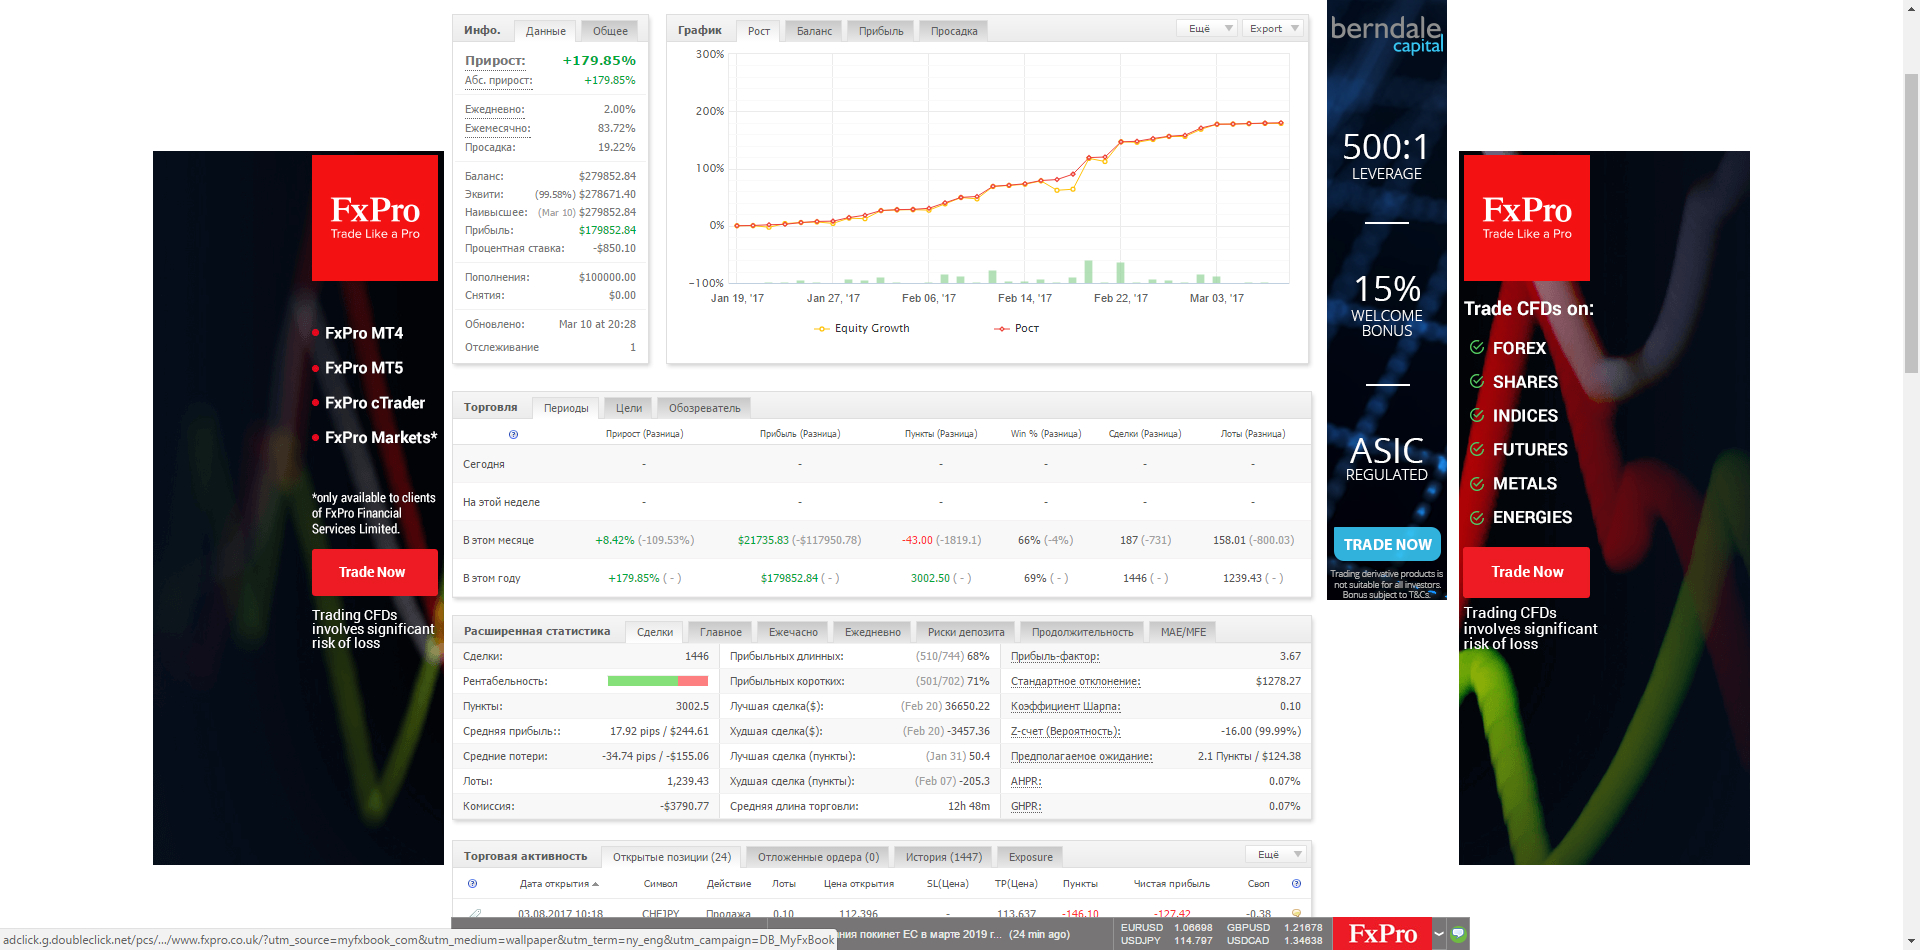Click the Z-счет (Вероятность) link
This screenshot has height=950, width=1920.
point(1066,731)
